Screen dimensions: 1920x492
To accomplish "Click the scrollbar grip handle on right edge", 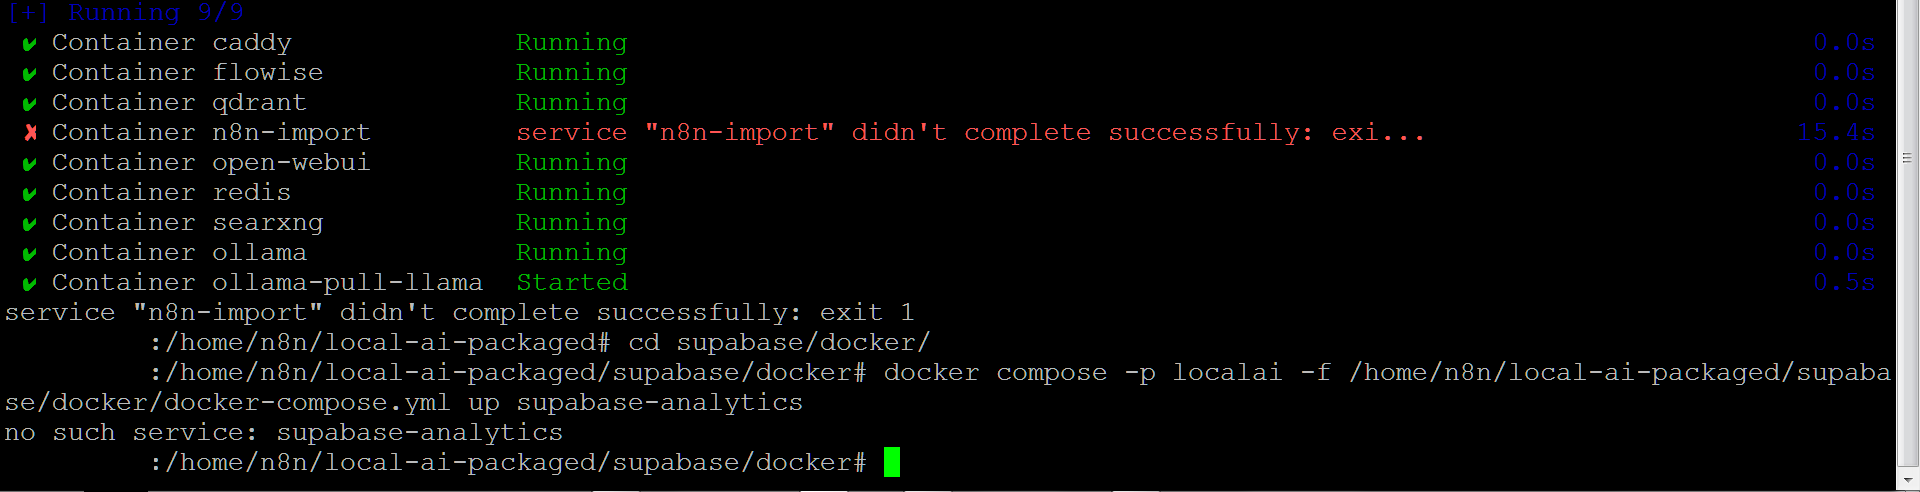I will (x=1907, y=158).
